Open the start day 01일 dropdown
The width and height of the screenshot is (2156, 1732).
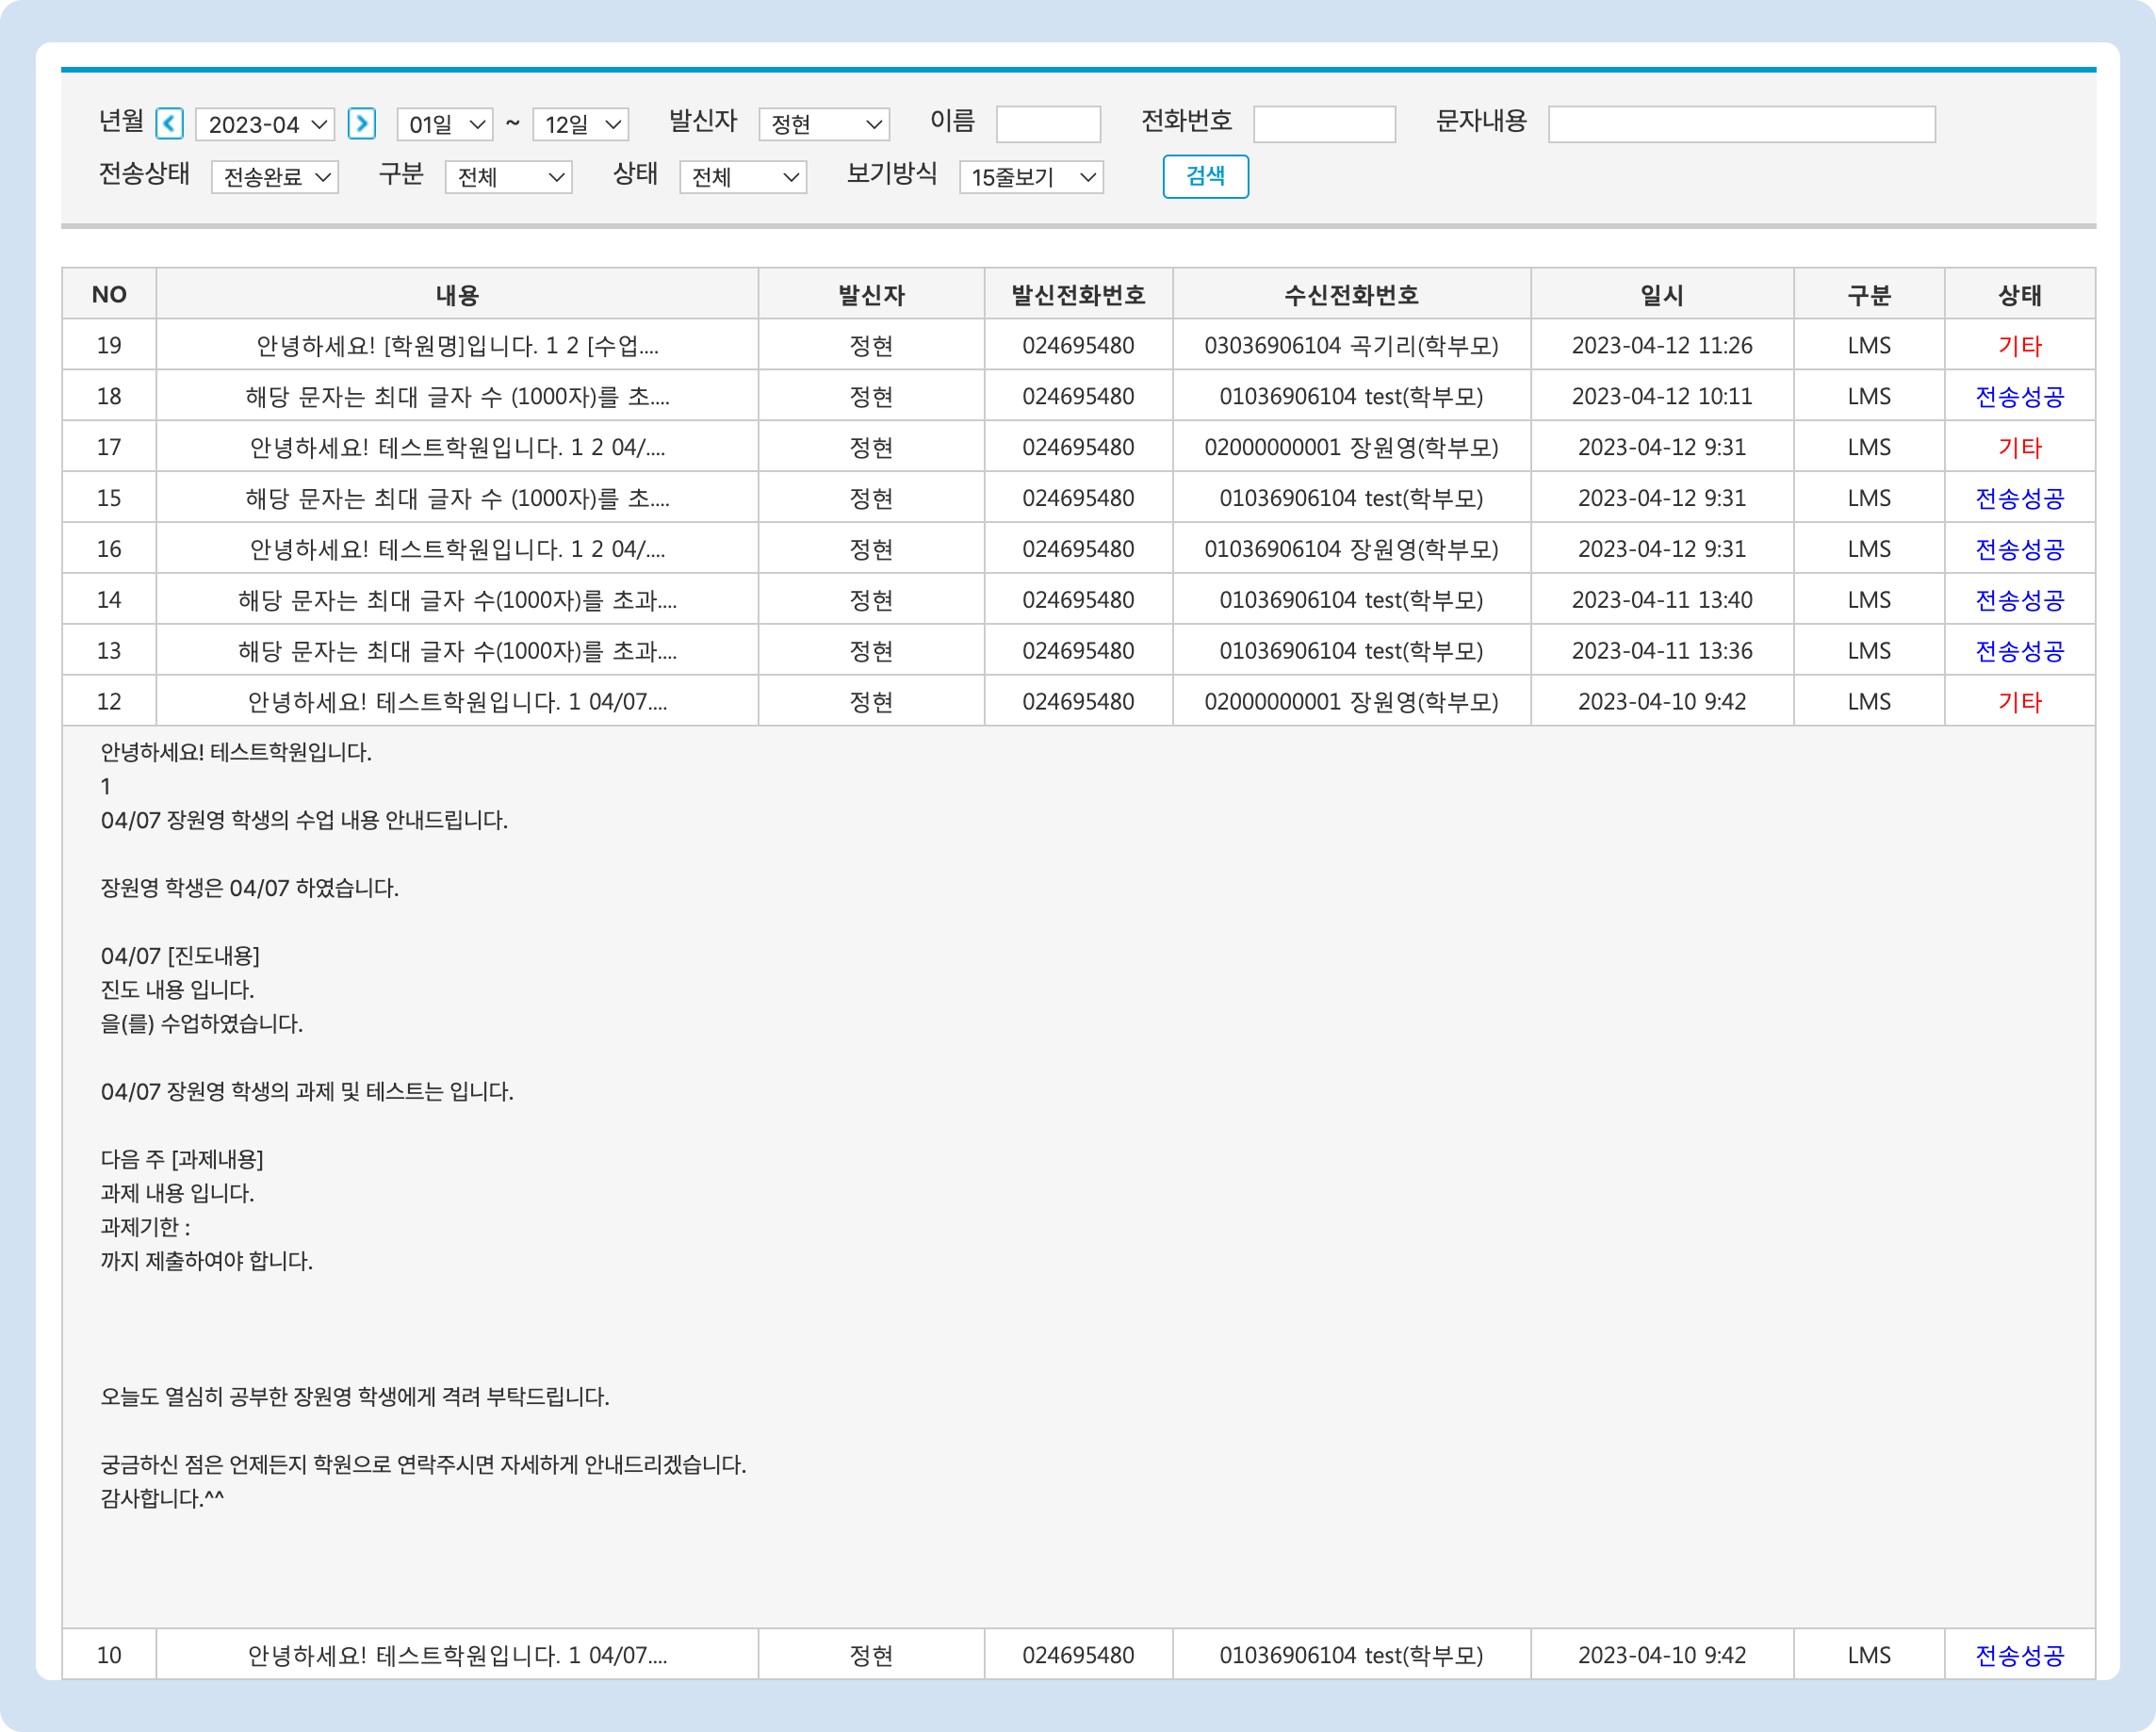[445, 125]
